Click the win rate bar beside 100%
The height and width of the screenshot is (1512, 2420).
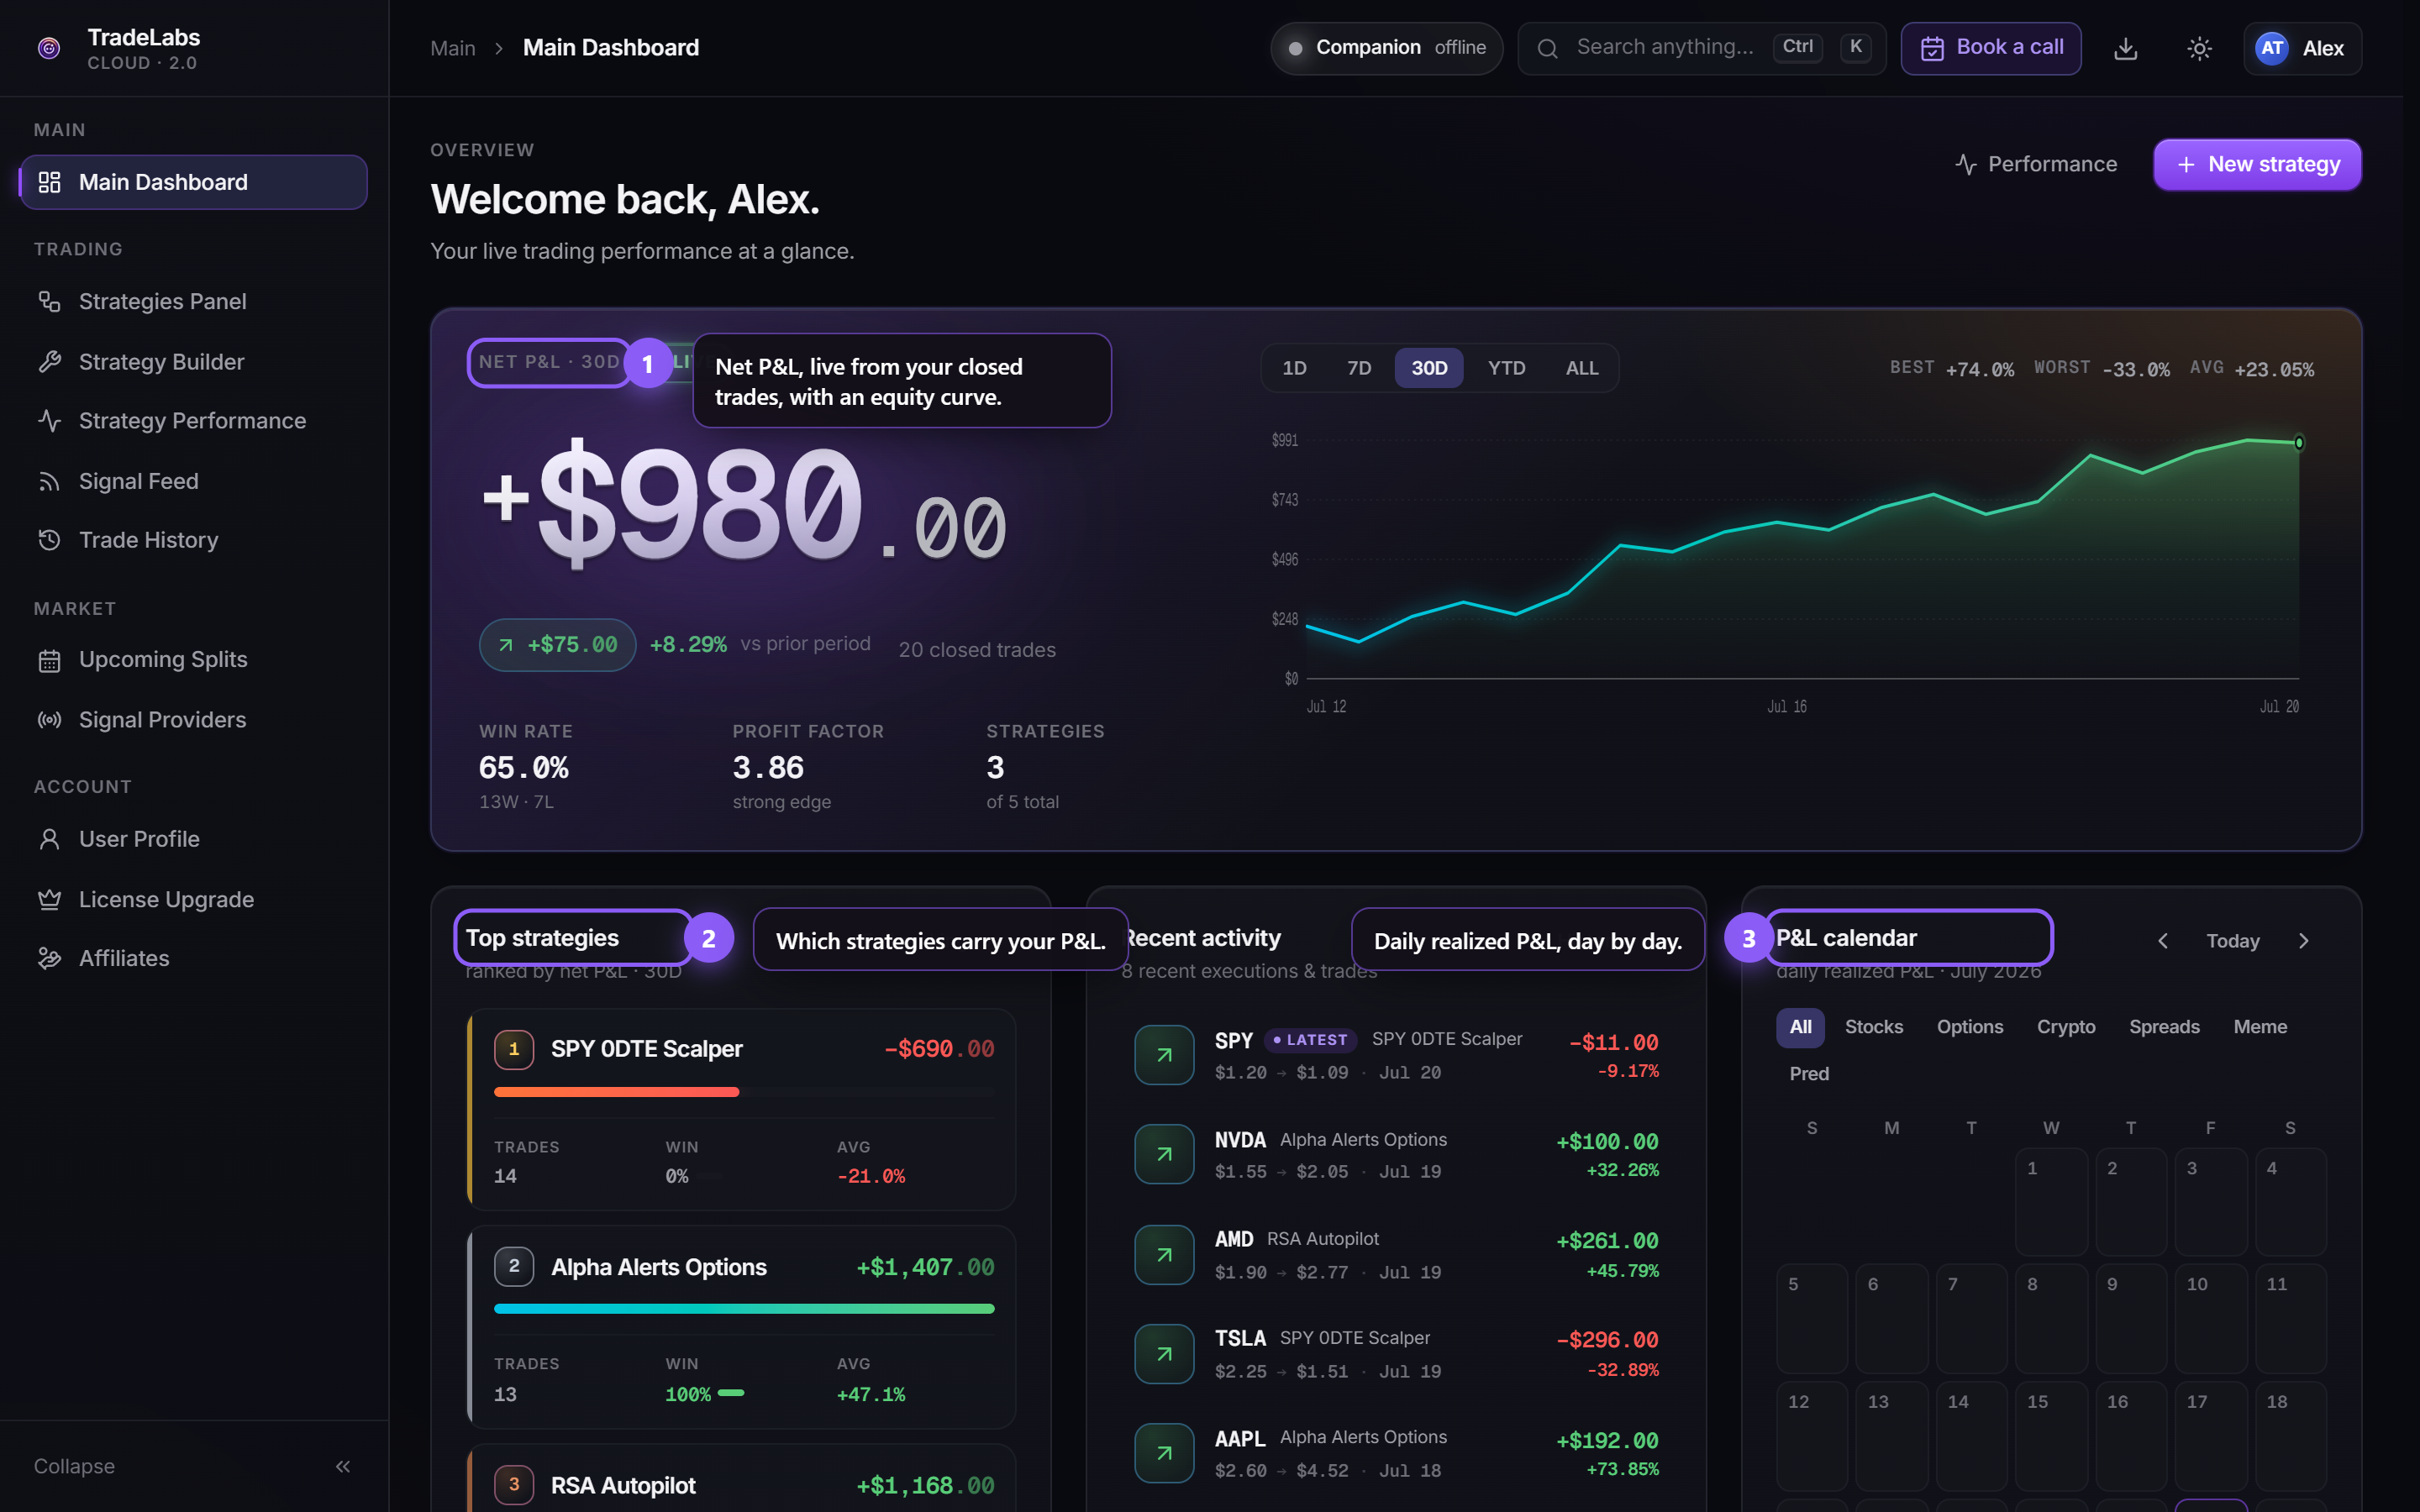click(731, 1393)
